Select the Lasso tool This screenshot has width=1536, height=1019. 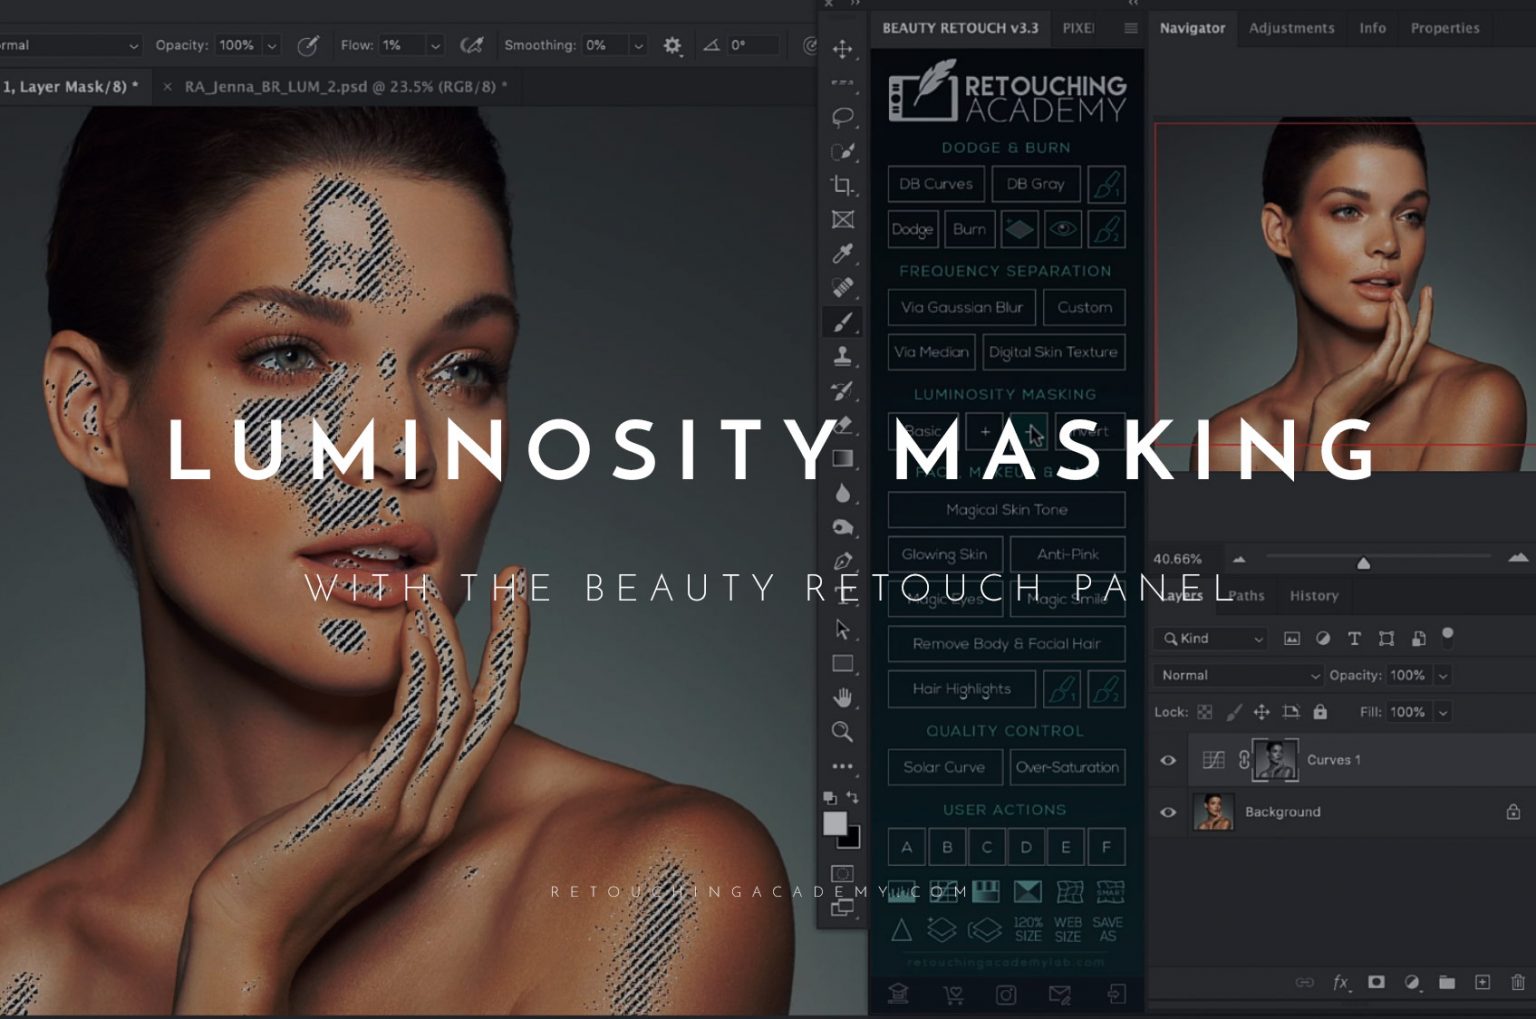tap(843, 118)
